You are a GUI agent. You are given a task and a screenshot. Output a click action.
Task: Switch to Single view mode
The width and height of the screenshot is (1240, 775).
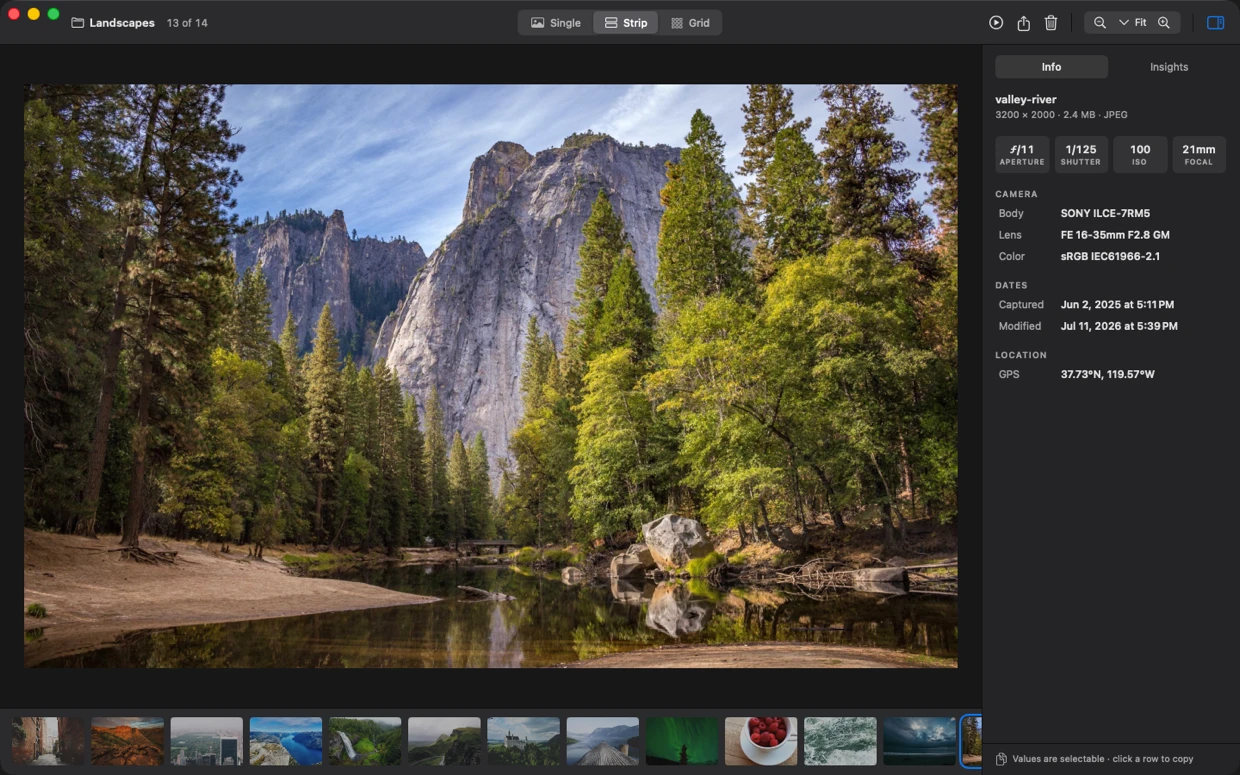coord(556,23)
